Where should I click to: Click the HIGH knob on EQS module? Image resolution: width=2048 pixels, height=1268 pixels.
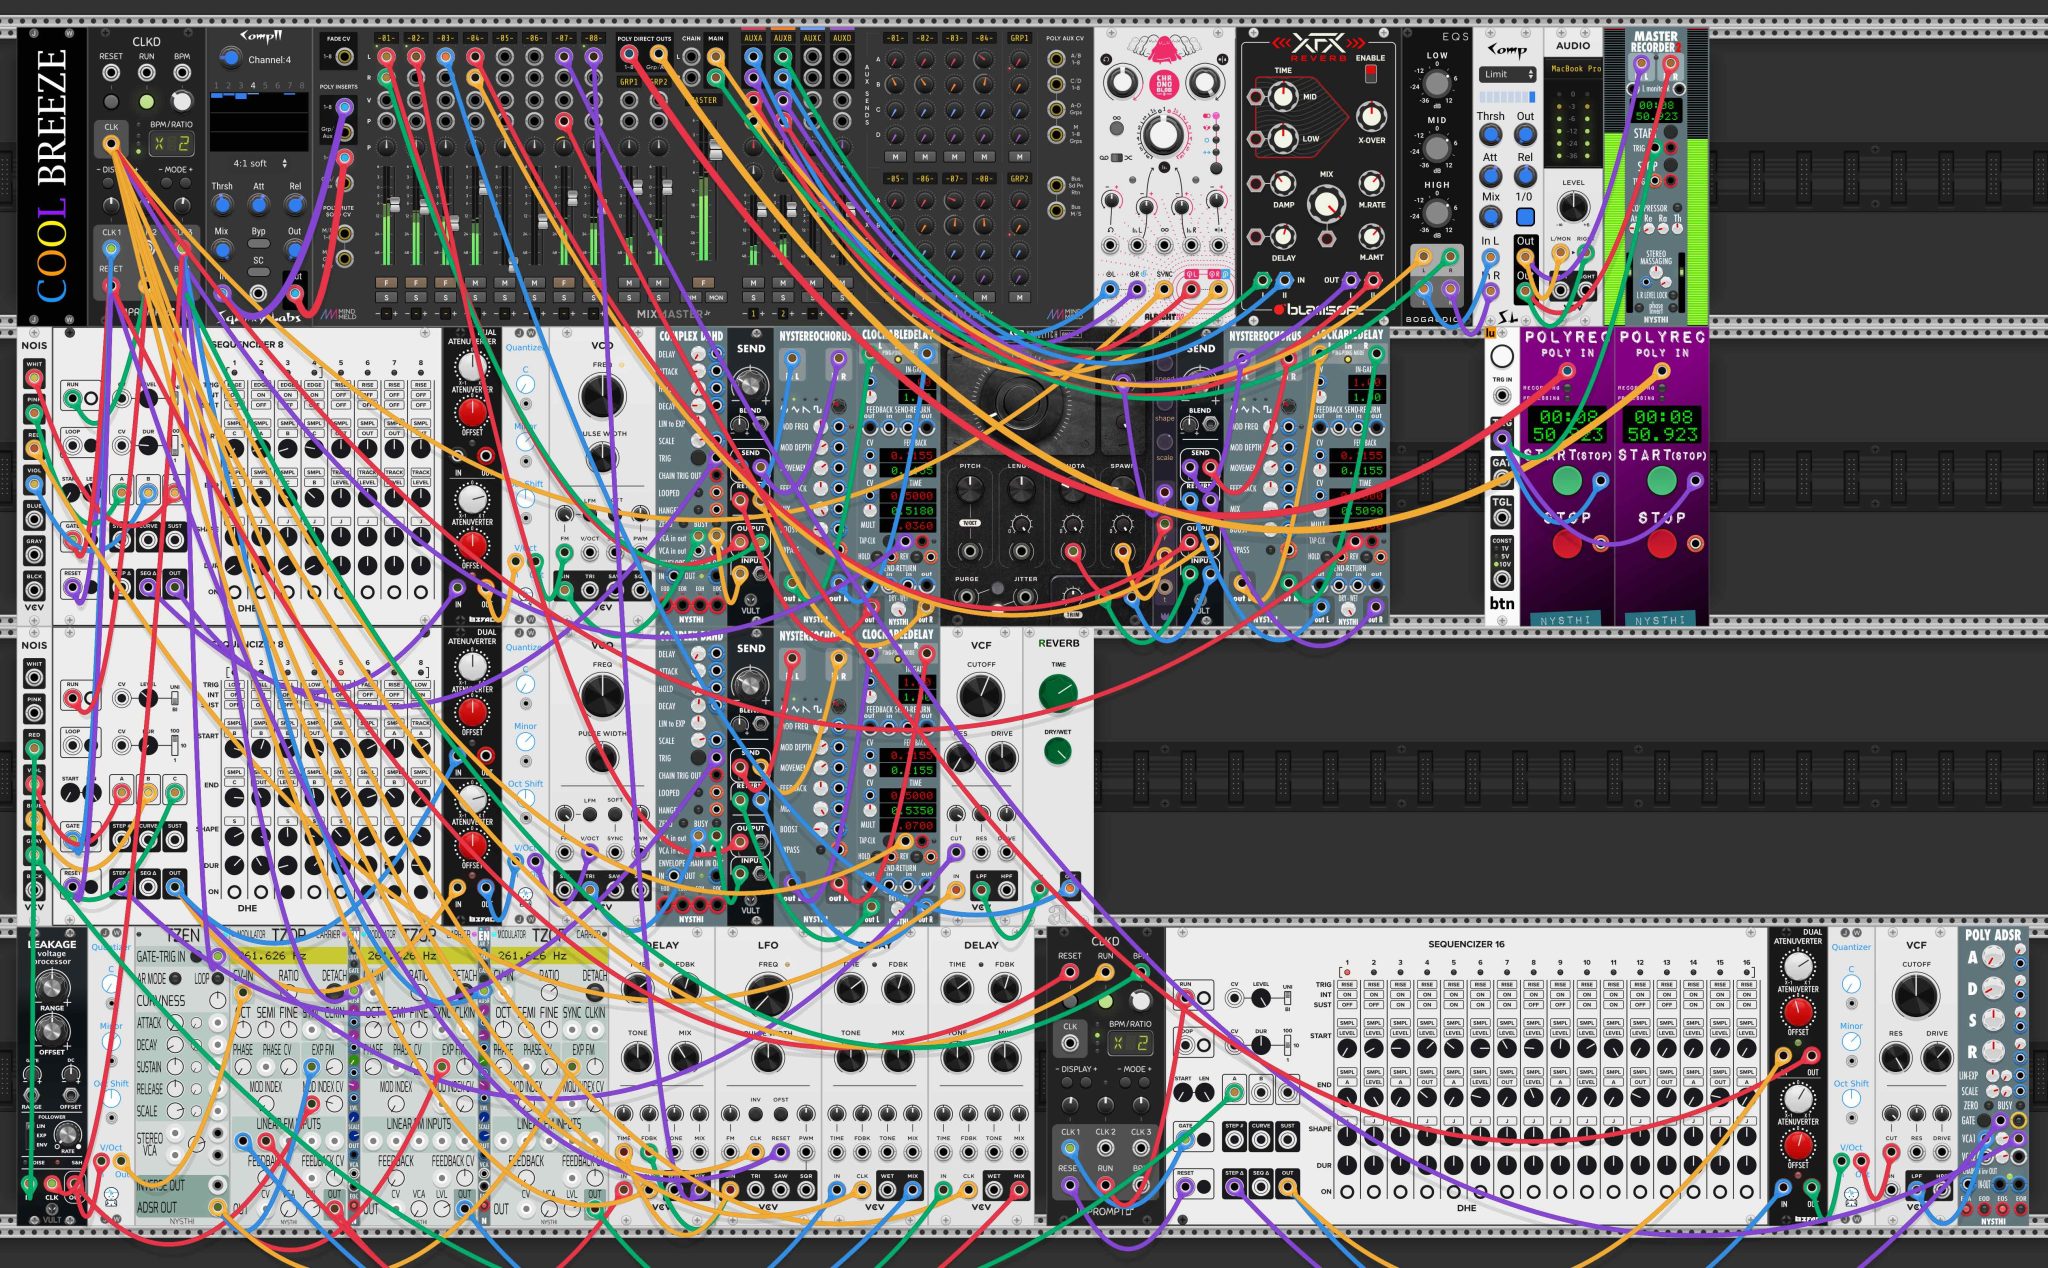tap(1437, 213)
